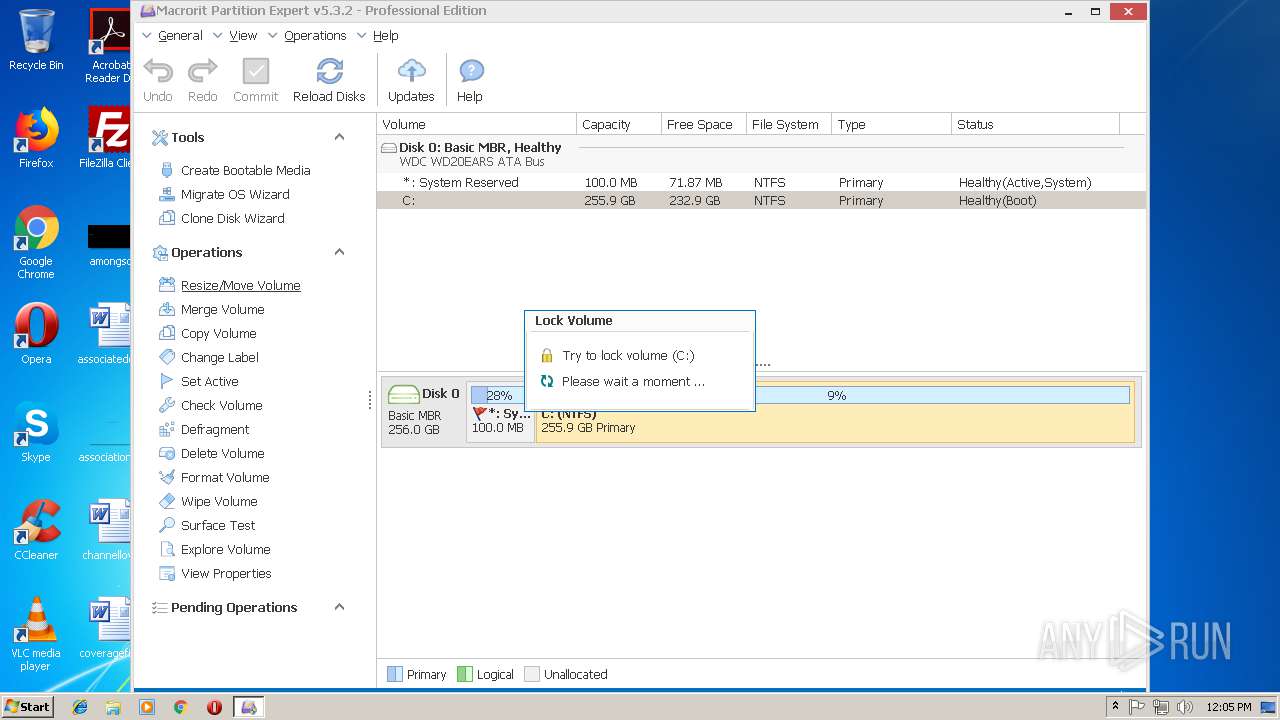1280x720 pixels.
Task: Click the Set Active flag icon
Action: click(167, 381)
